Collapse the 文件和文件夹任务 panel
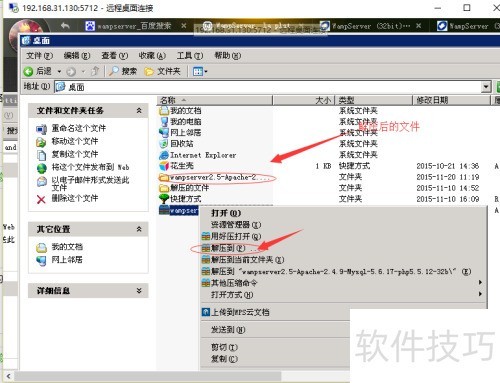Screen dimensions: 500x383 (139, 110)
